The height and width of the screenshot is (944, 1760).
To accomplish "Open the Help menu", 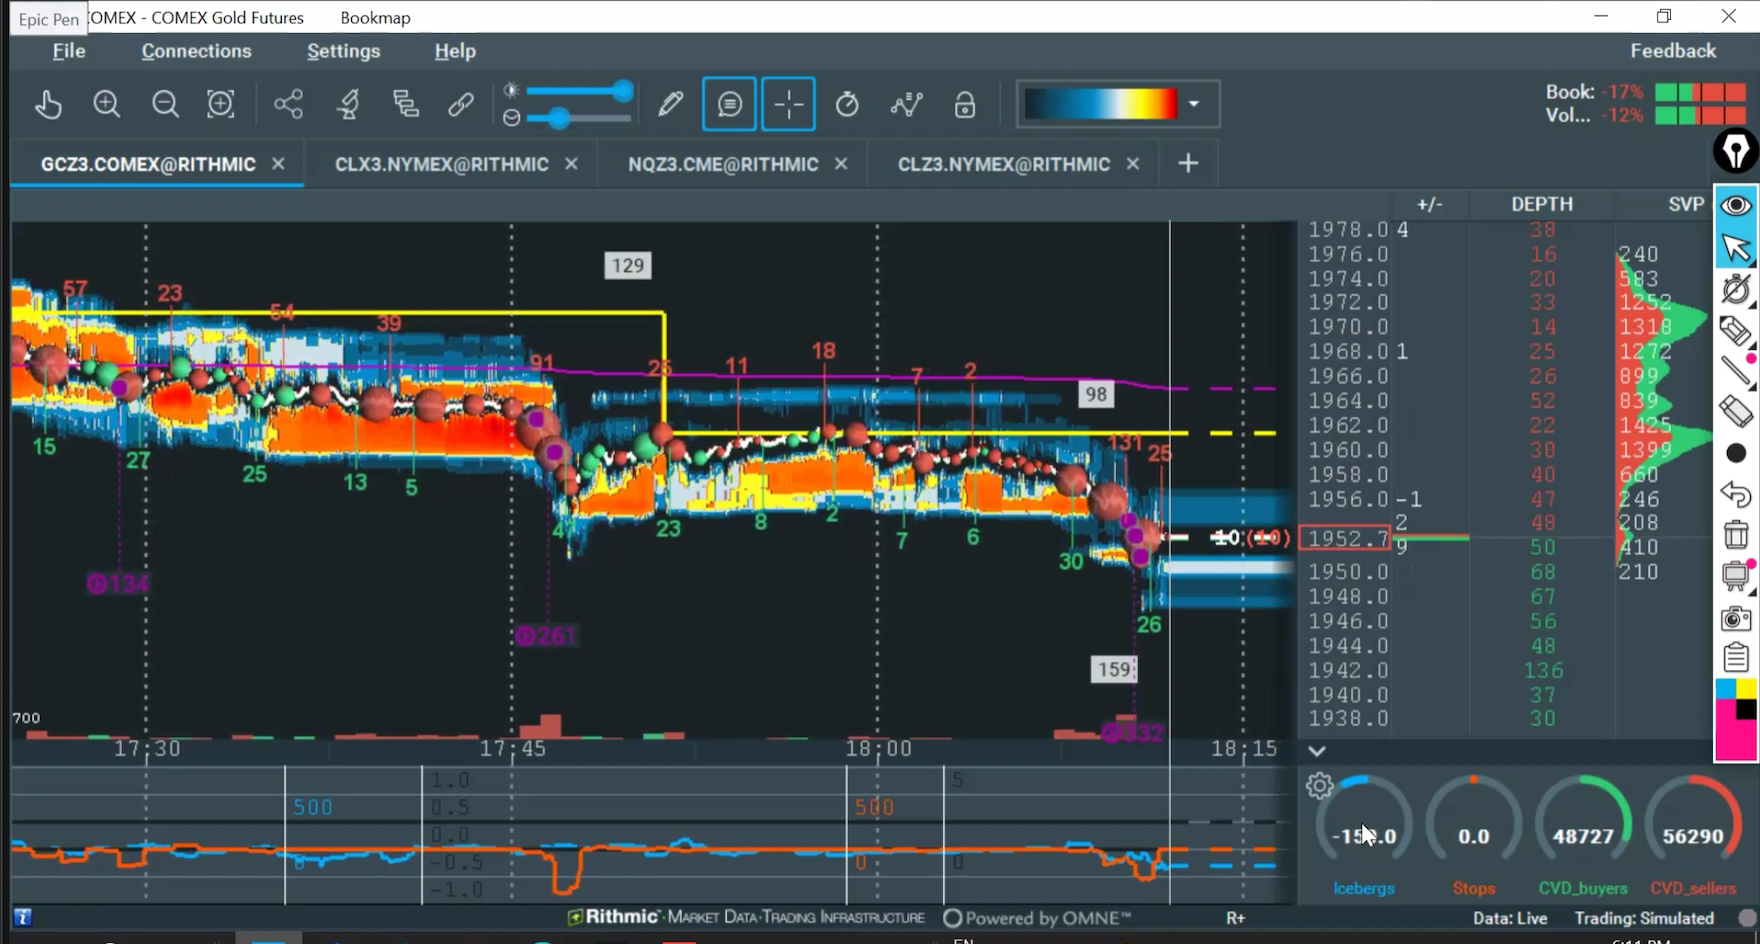I will click(x=455, y=51).
